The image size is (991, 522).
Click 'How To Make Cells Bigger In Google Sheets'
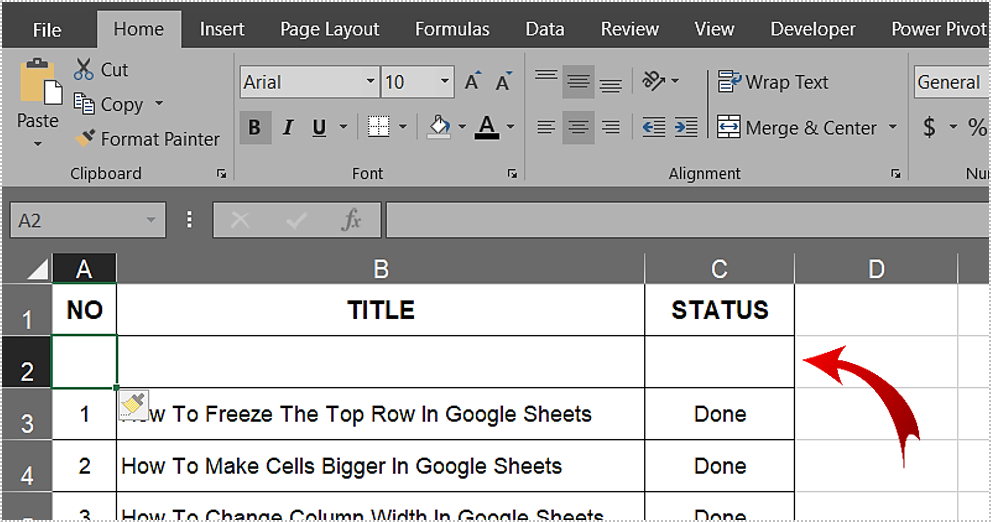pyautogui.click(x=341, y=466)
